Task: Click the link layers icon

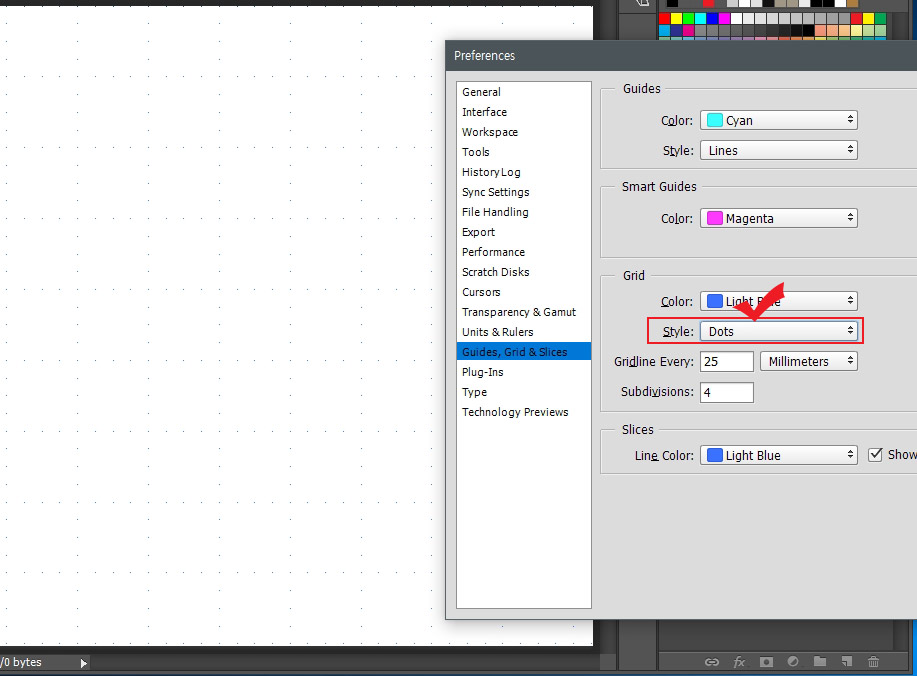Action: (712, 662)
